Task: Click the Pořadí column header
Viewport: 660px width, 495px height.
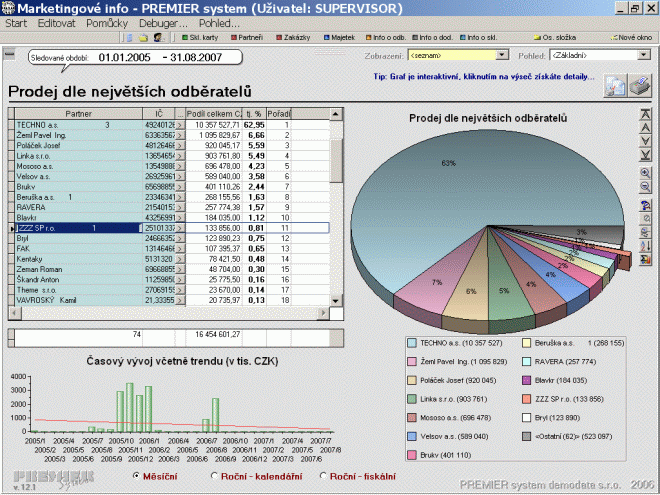Action: [x=279, y=114]
